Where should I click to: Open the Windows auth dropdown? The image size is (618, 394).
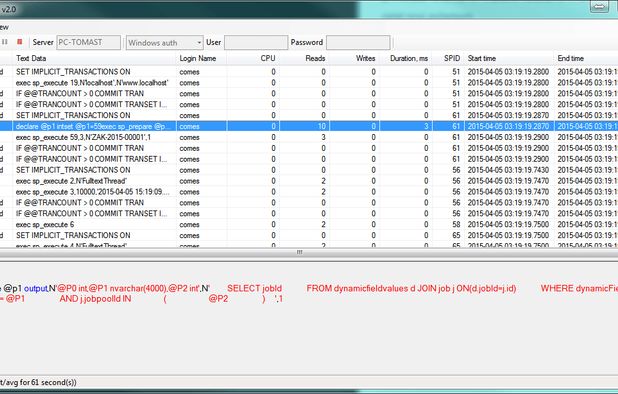165,43
